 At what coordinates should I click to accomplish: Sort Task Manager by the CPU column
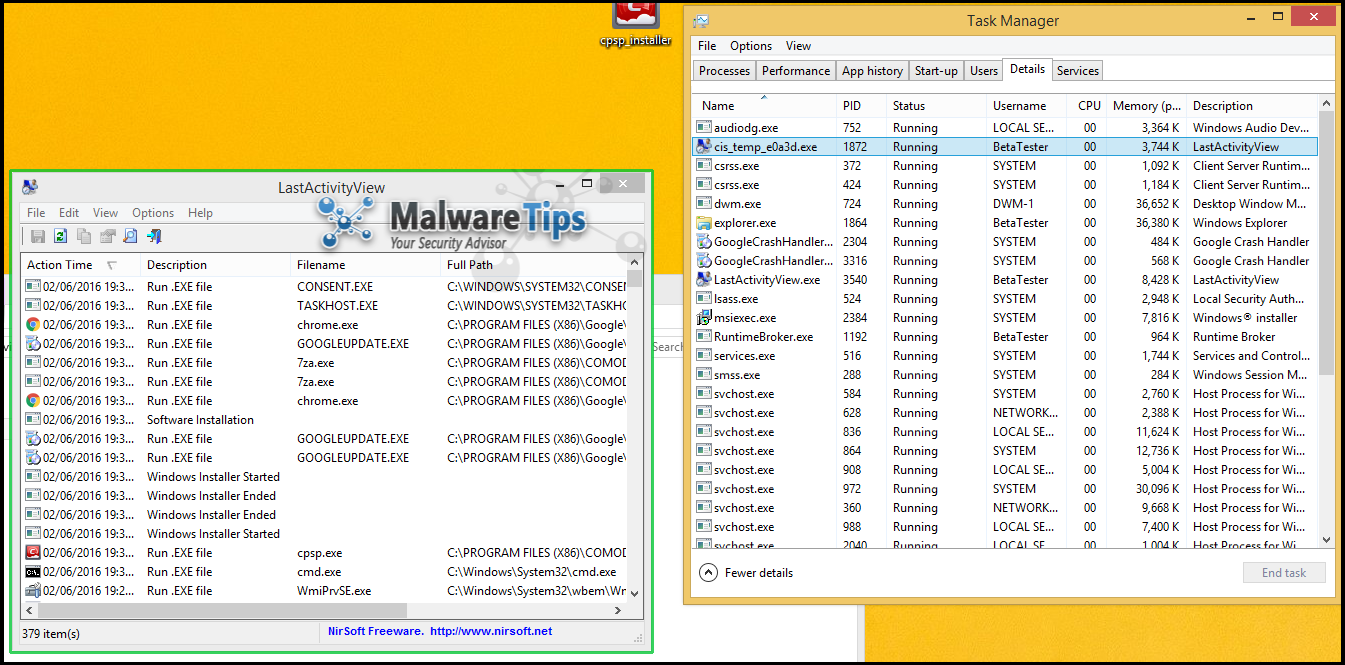point(1089,106)
